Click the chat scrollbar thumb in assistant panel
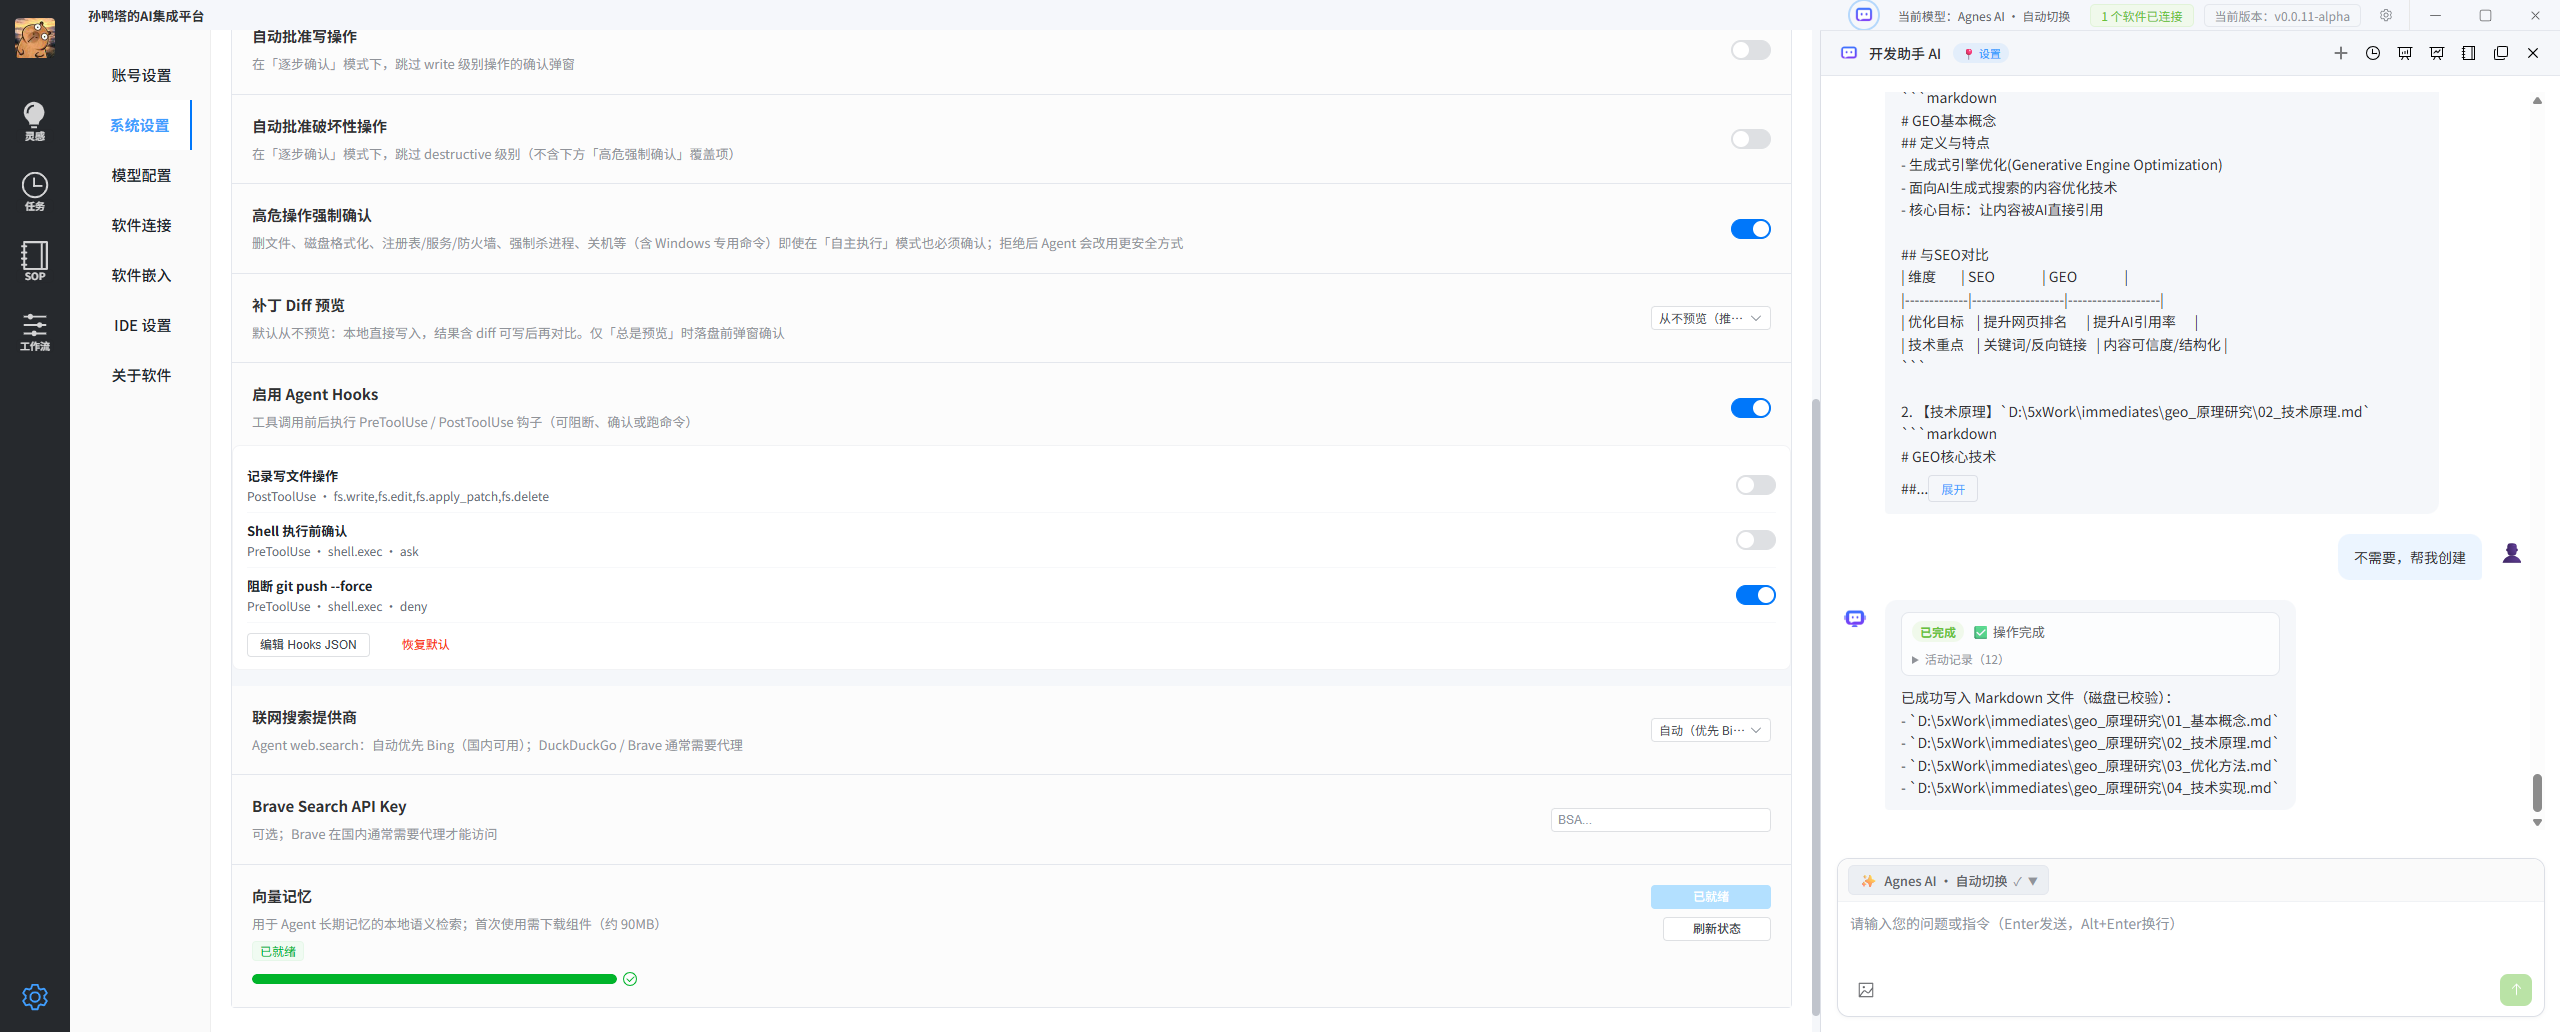This screenshot has width=2560, height=1032. coord(2537,792)
